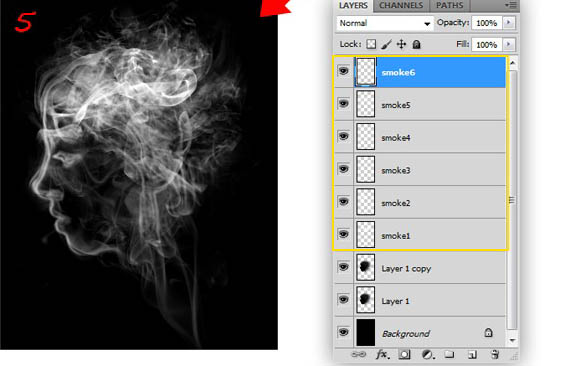This screenshot has width=571, height=366.
Task: Select the smoke2 layer thumbnail
Action: coord(366,202)
